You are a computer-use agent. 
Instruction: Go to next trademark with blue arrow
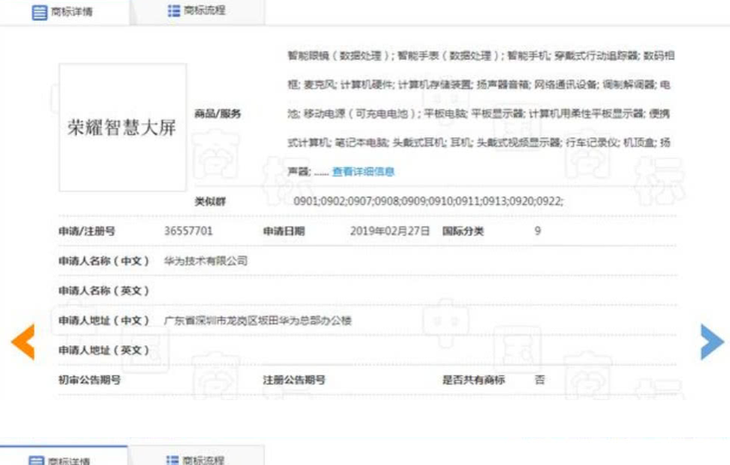712,342
